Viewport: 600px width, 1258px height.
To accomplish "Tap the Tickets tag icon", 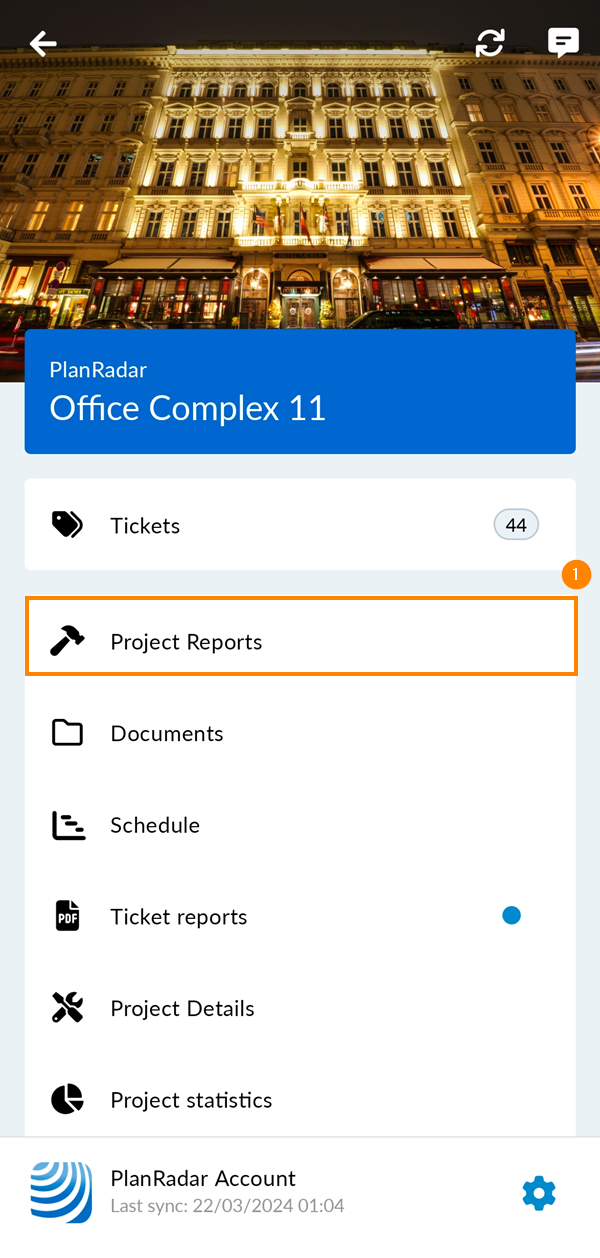I will [67, 525].
